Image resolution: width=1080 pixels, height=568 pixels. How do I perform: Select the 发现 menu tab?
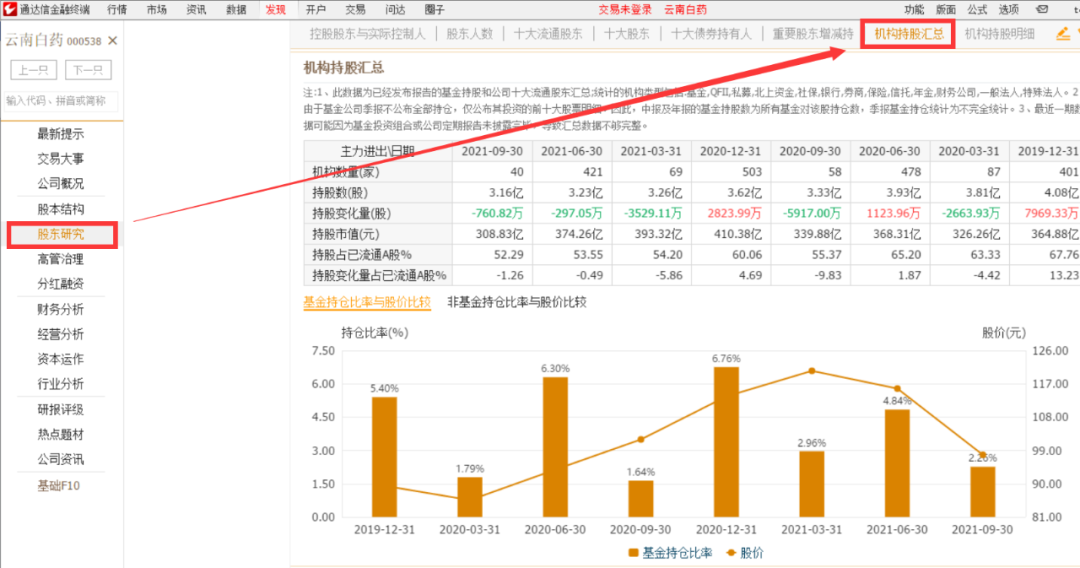pos(276,10)
